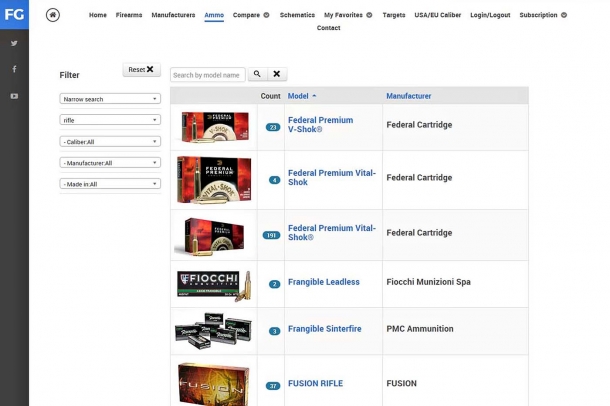Click the Vital-Shok thumbnail in the count 4 row
Screen dimensions: 610x406
(x=214, y=180)
